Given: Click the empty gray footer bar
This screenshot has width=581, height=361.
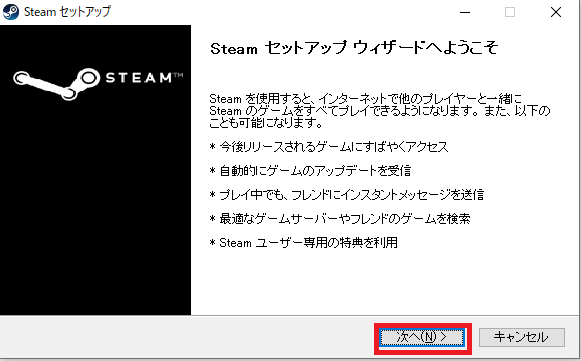Looking at the screenshot, I should (185, 337).
